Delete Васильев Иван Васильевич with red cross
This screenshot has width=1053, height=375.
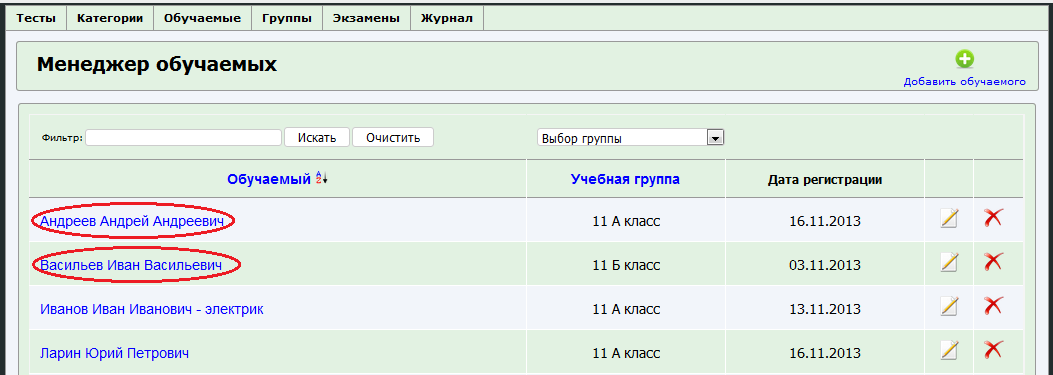coord(993,261)
